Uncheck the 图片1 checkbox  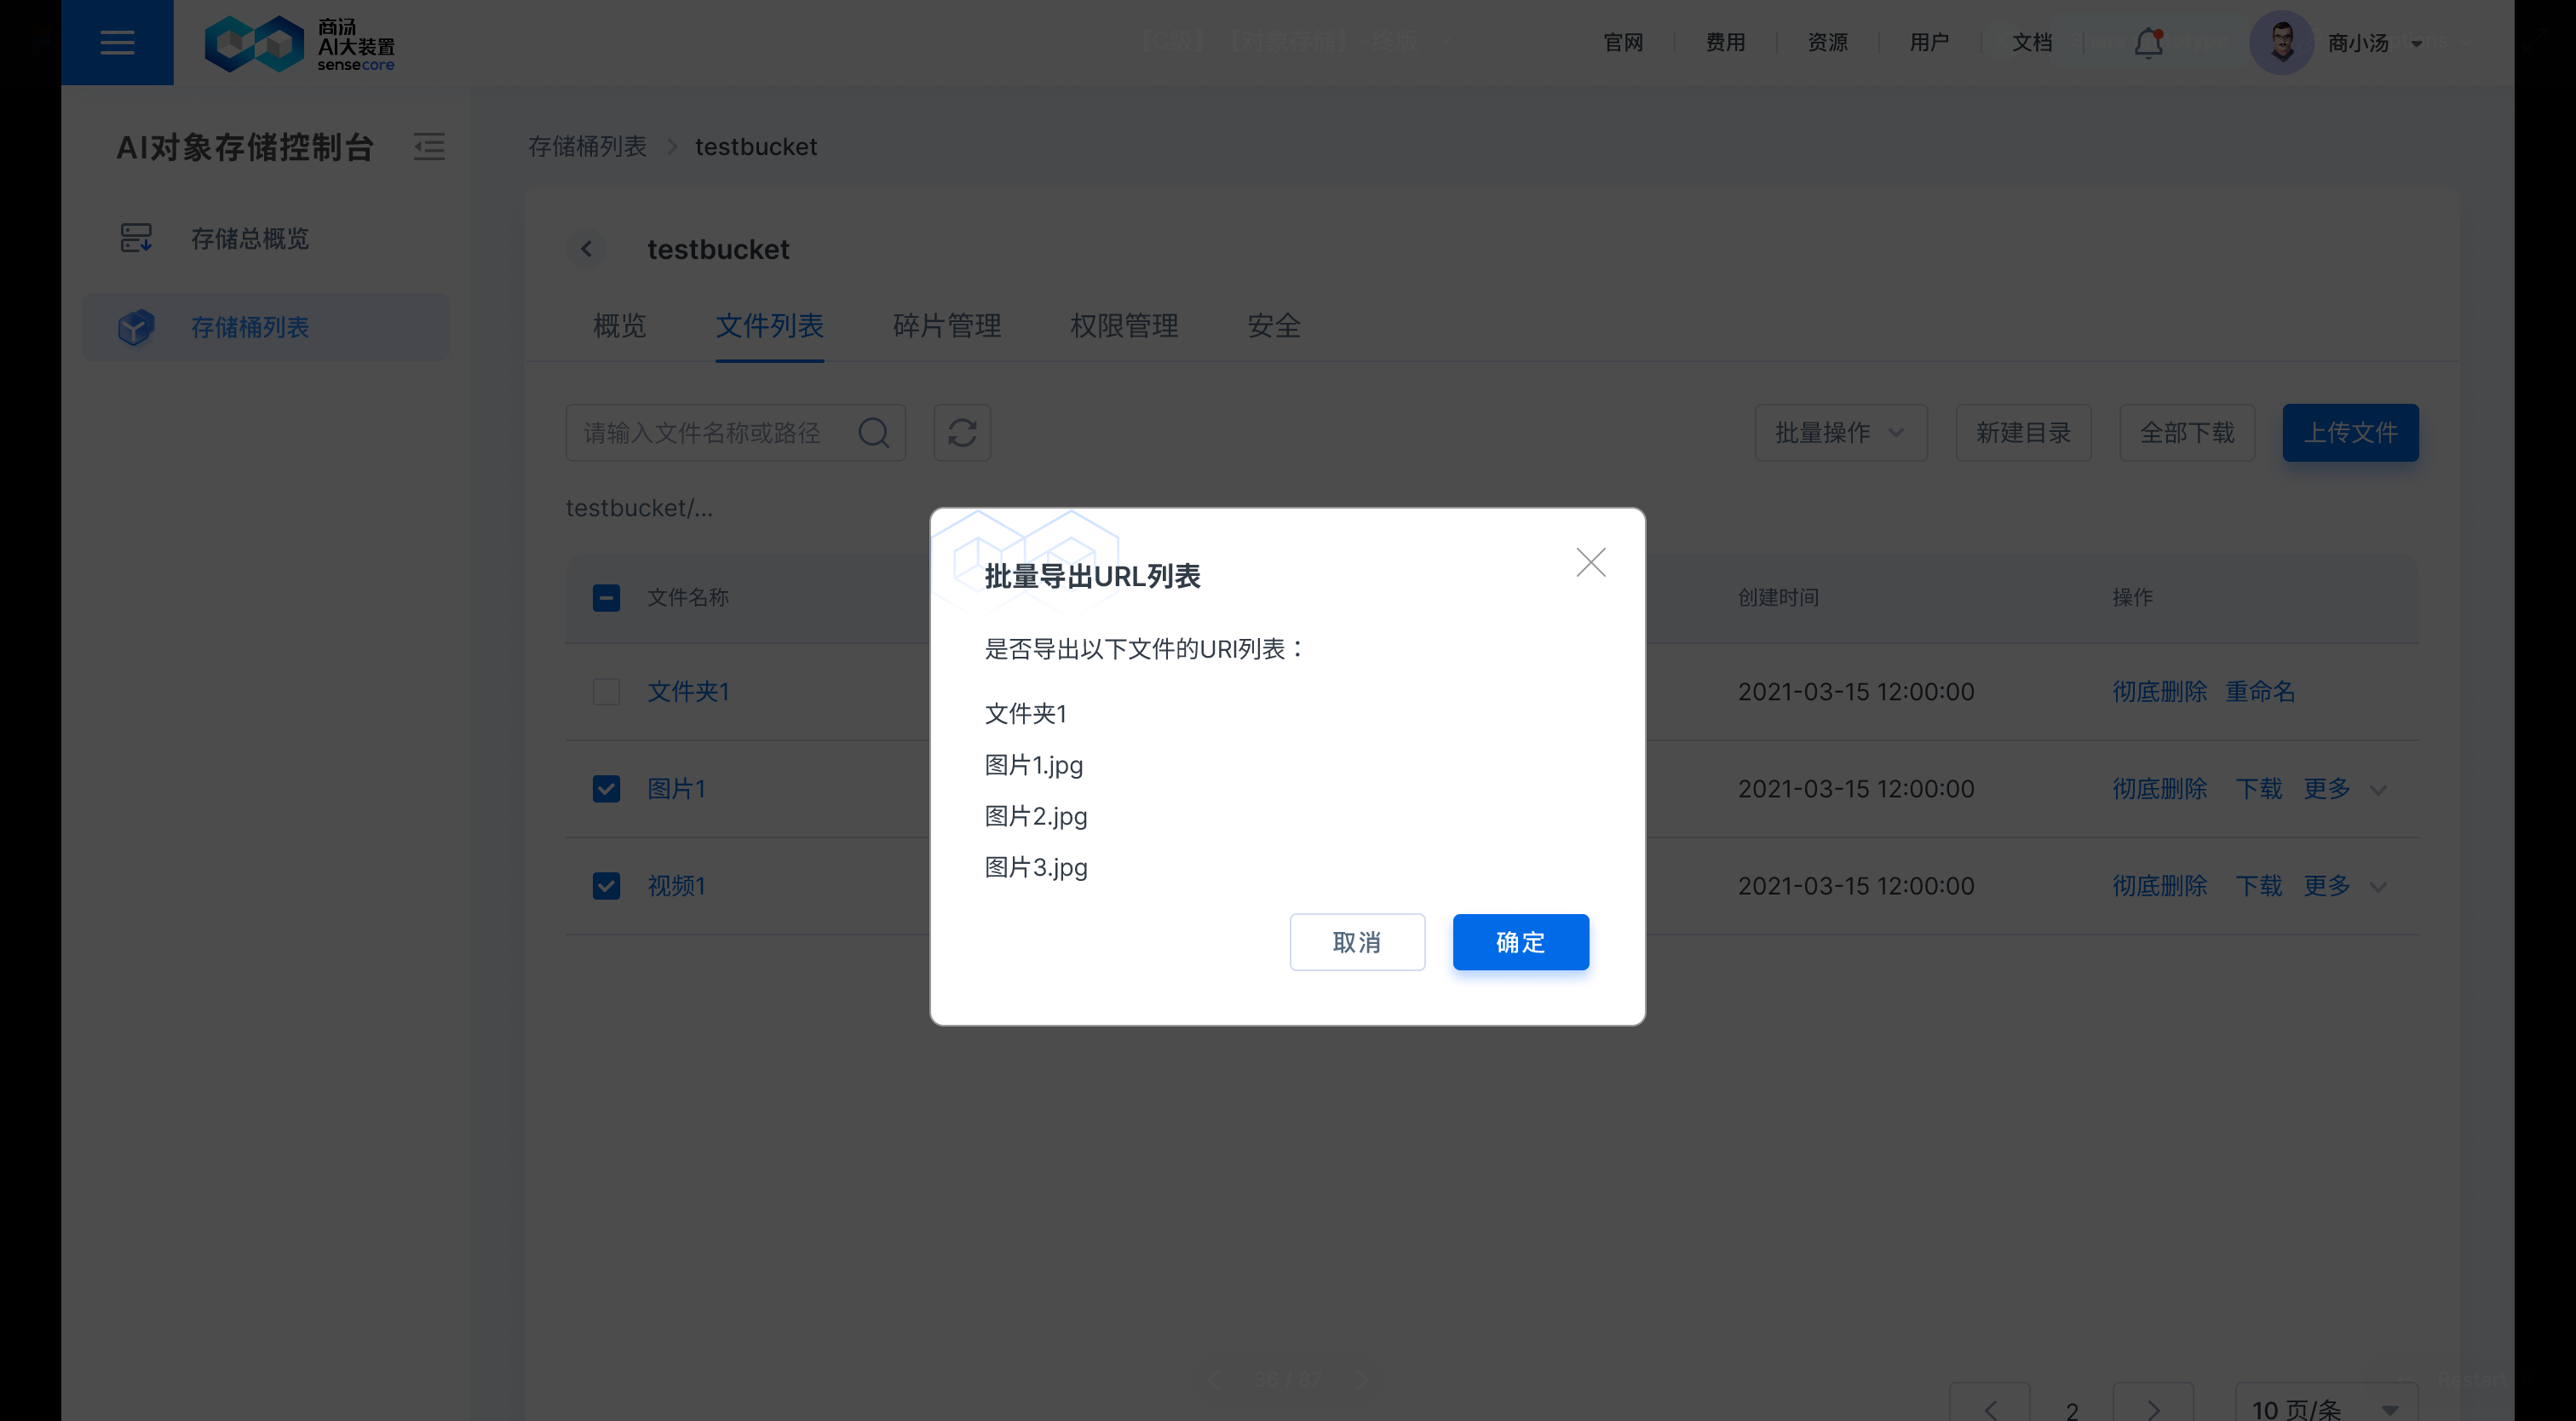(606, 789)
